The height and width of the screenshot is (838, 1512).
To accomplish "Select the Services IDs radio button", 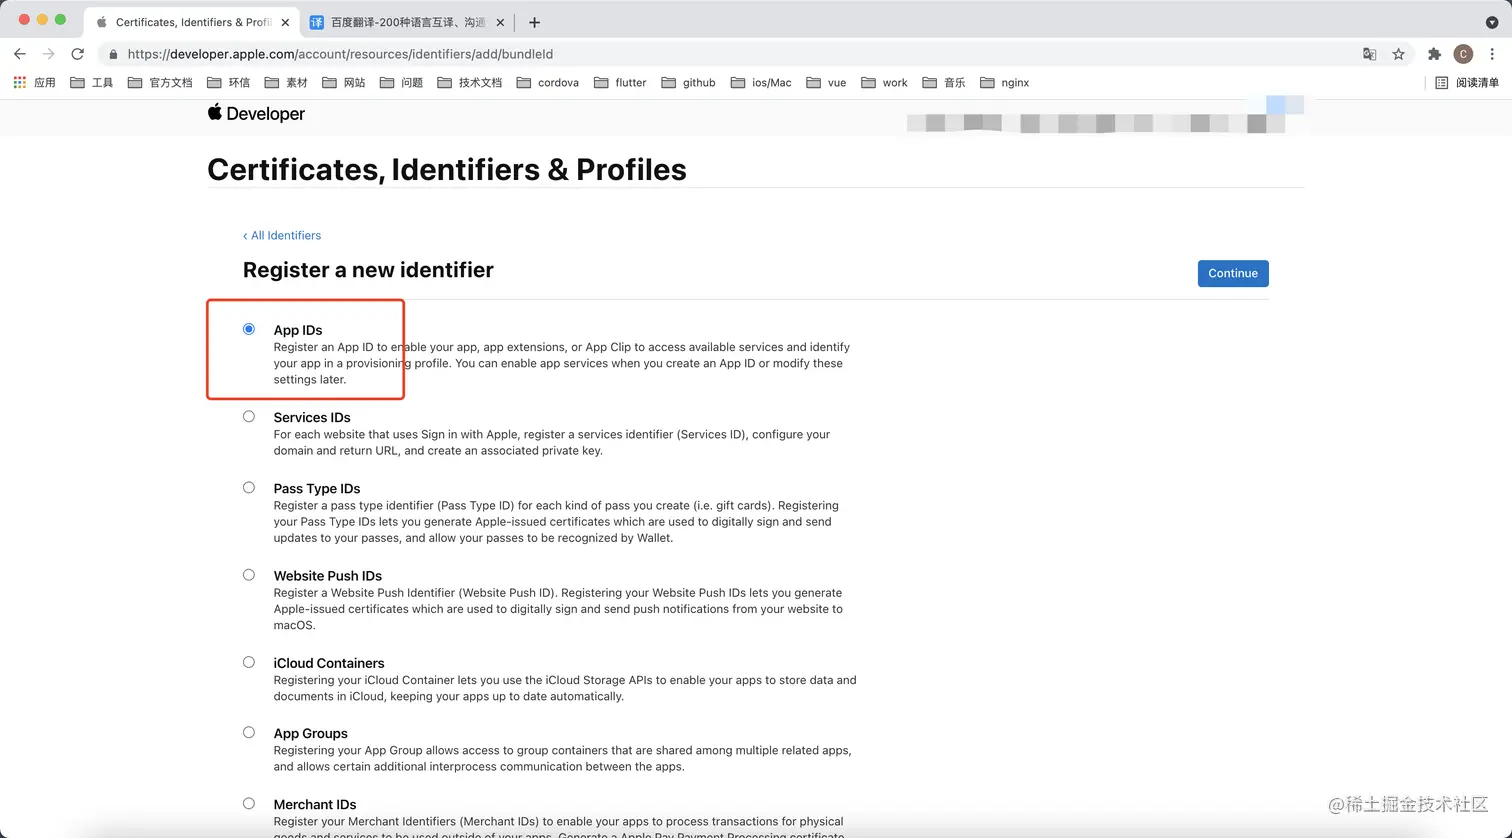I will [x=249, y=416].
